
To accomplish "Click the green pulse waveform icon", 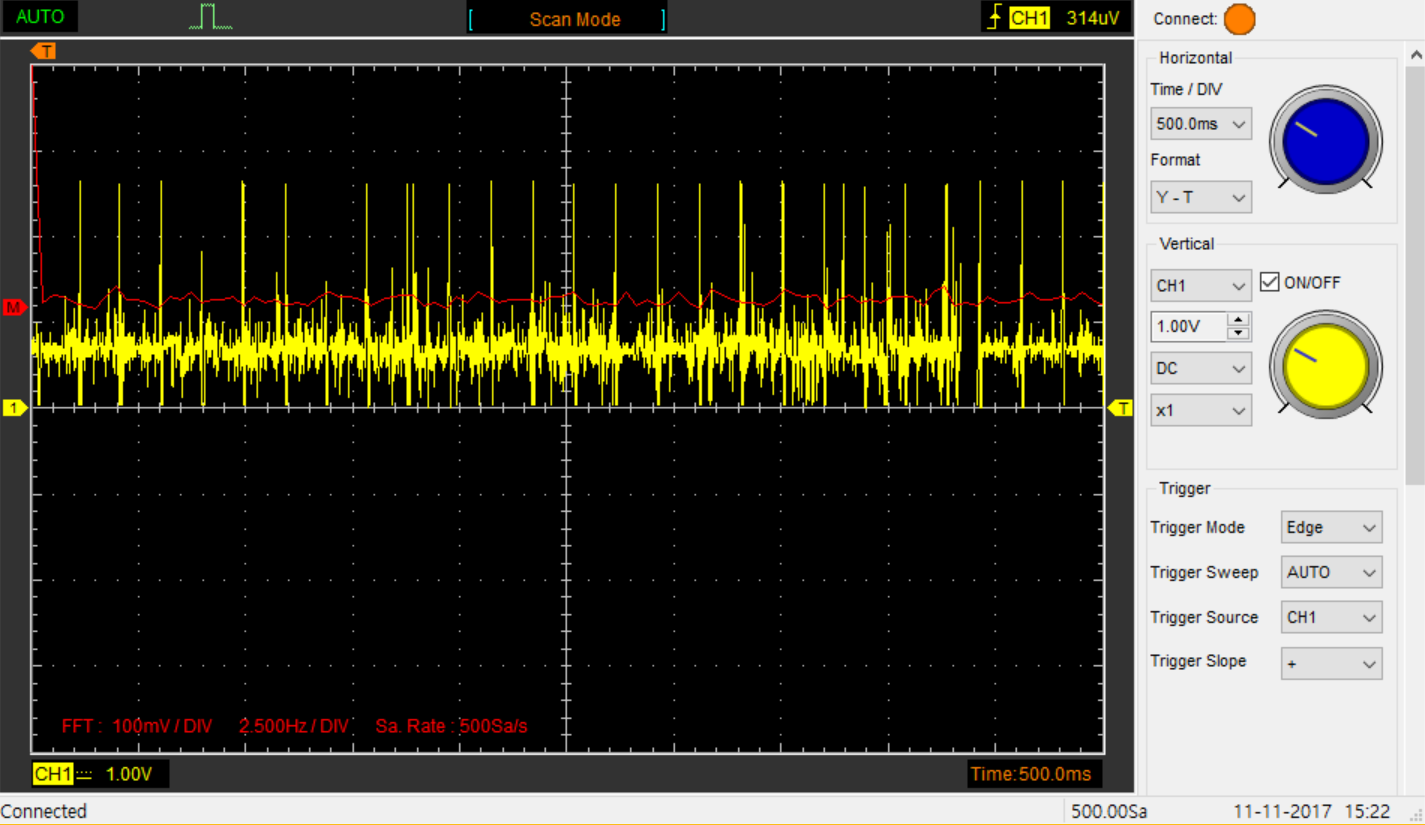I will click(210, 17).
